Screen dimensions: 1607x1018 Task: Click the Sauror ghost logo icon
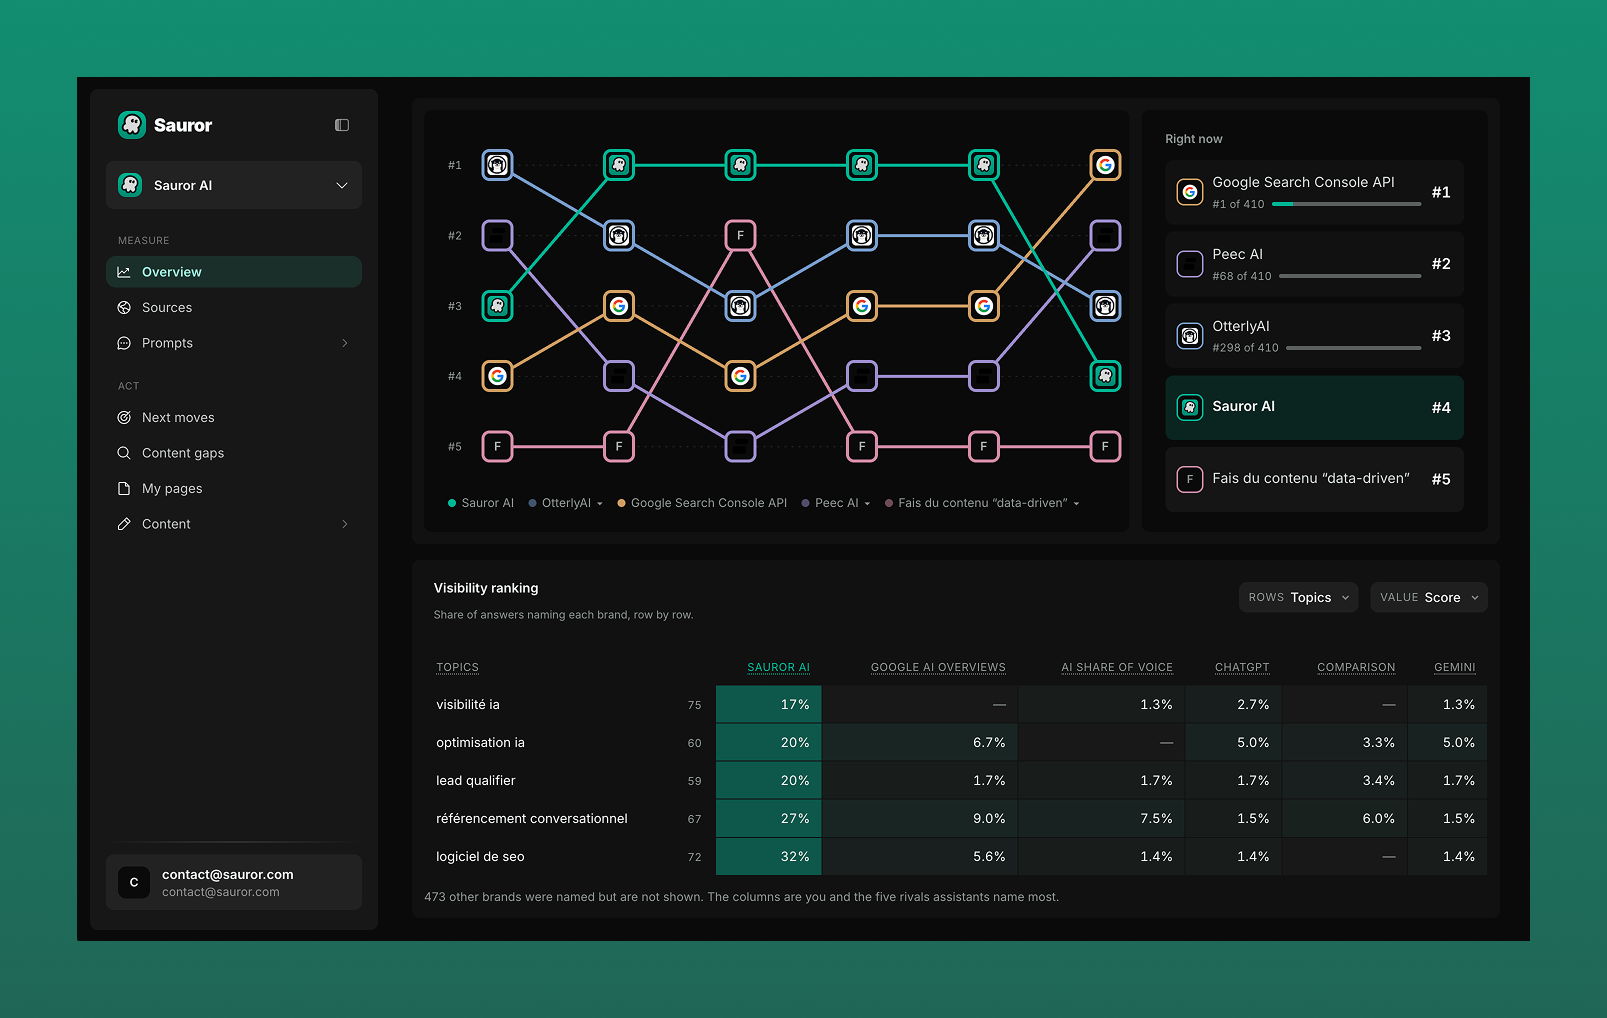click(132, 125)
